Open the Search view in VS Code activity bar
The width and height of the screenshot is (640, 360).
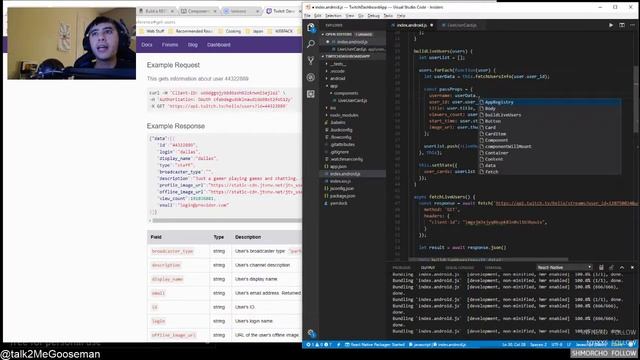pyautogui.click(x=311, y=44)
